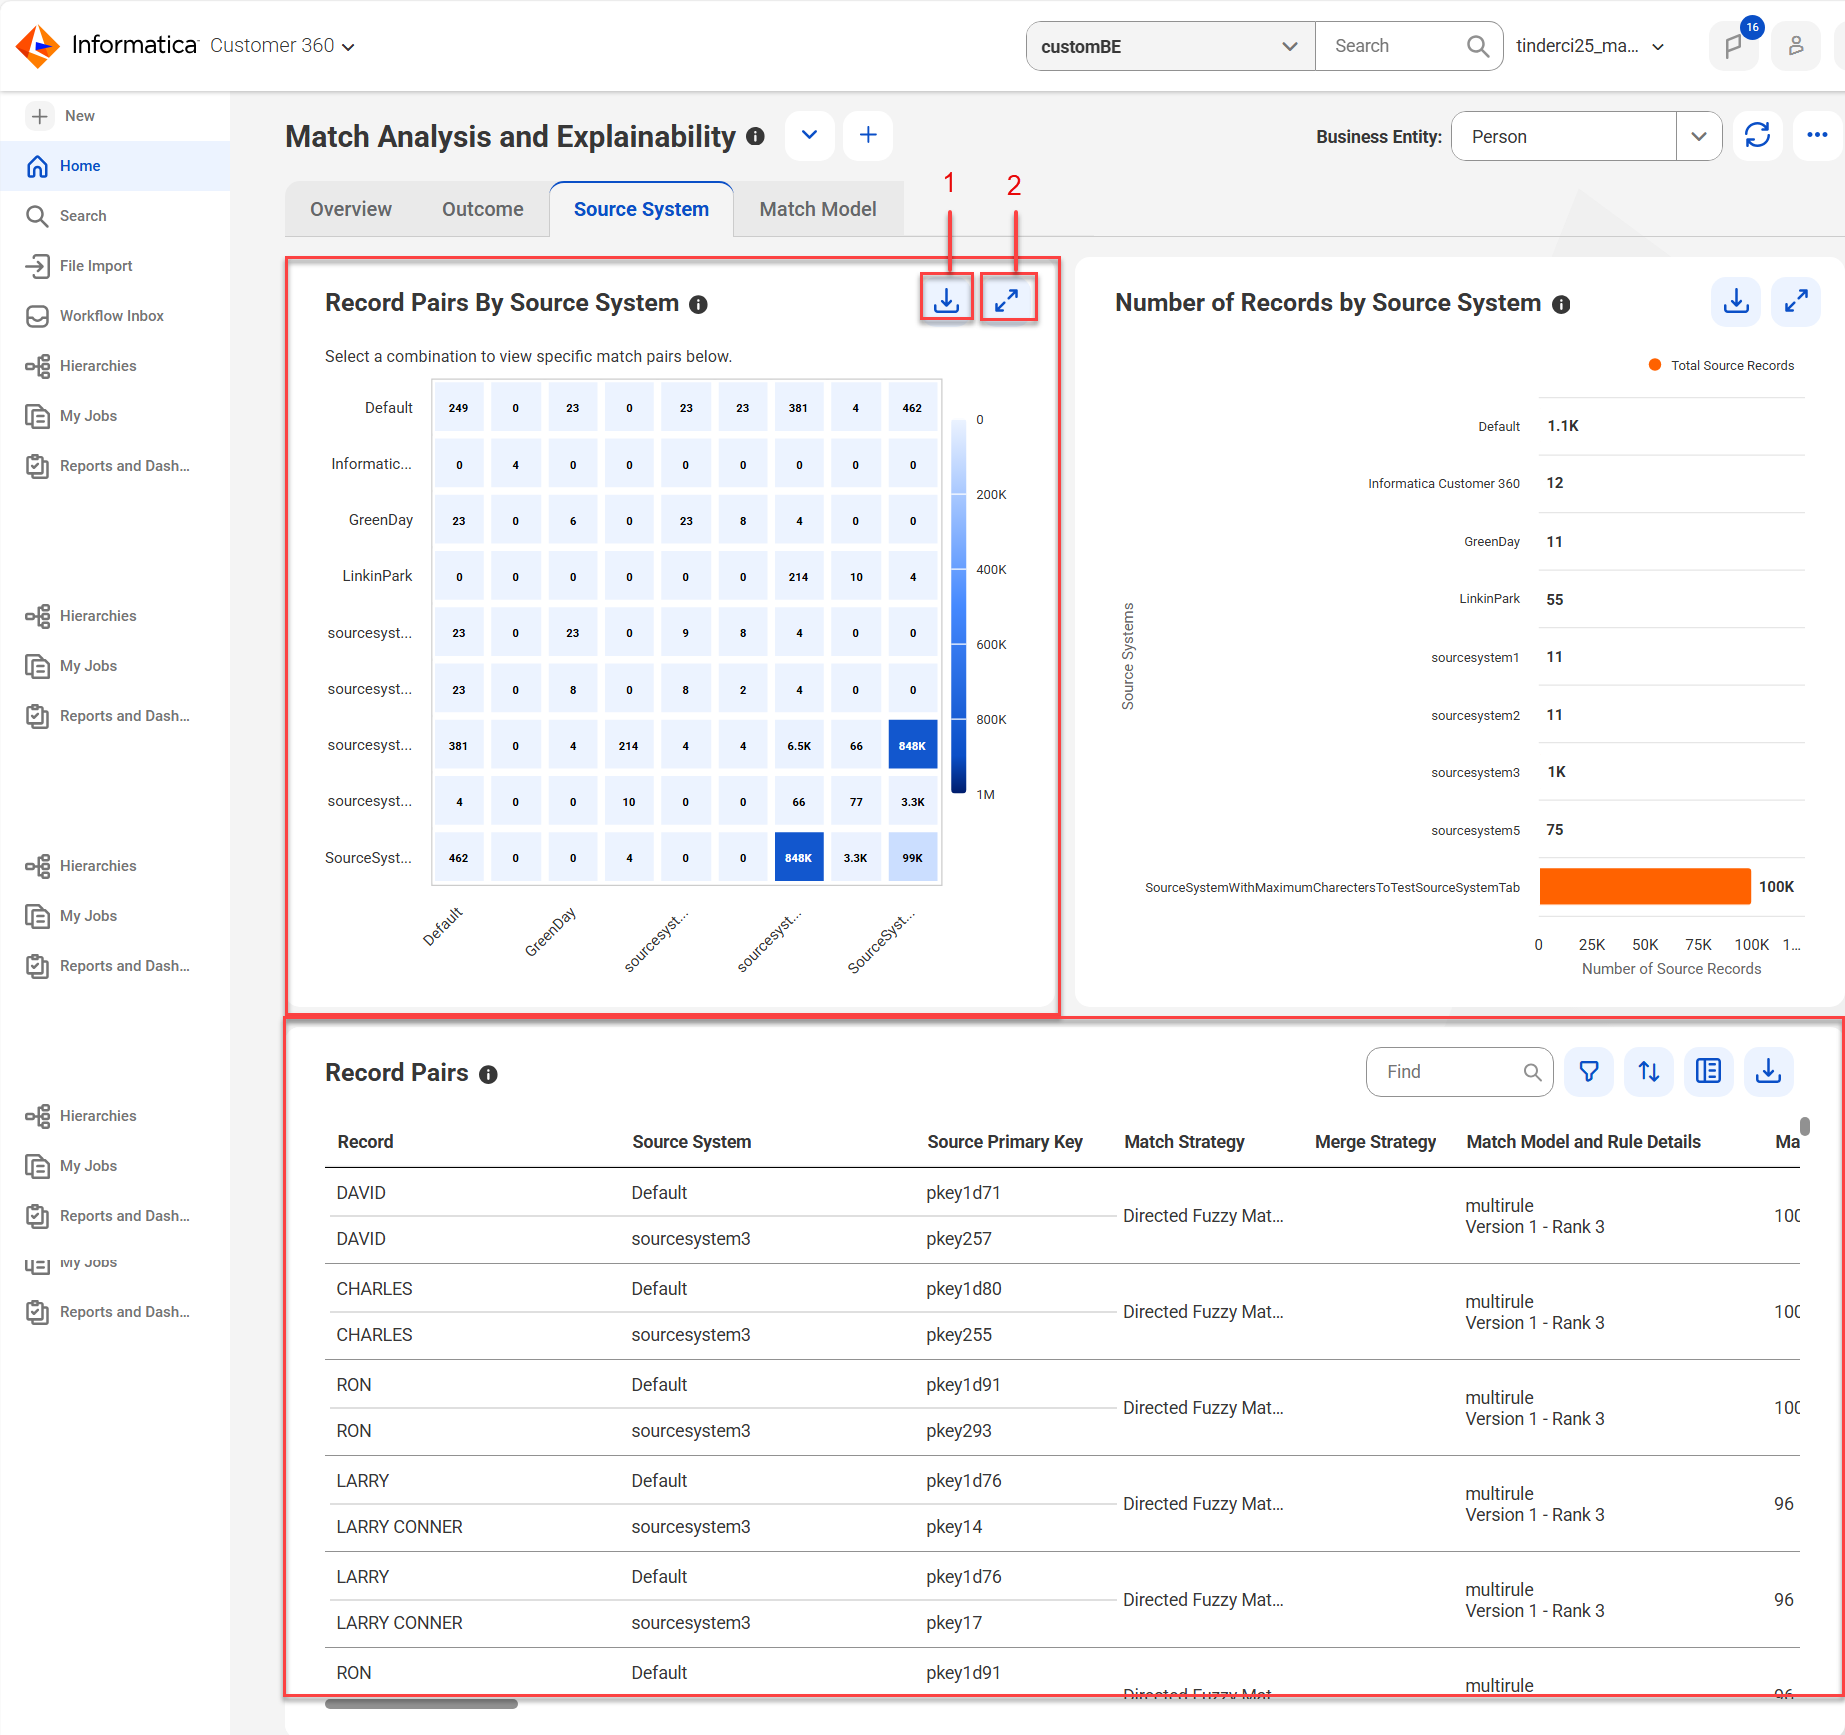The image size is (1845, 1735).
Task: Open the user profile icon
Action: [1796, 46]
